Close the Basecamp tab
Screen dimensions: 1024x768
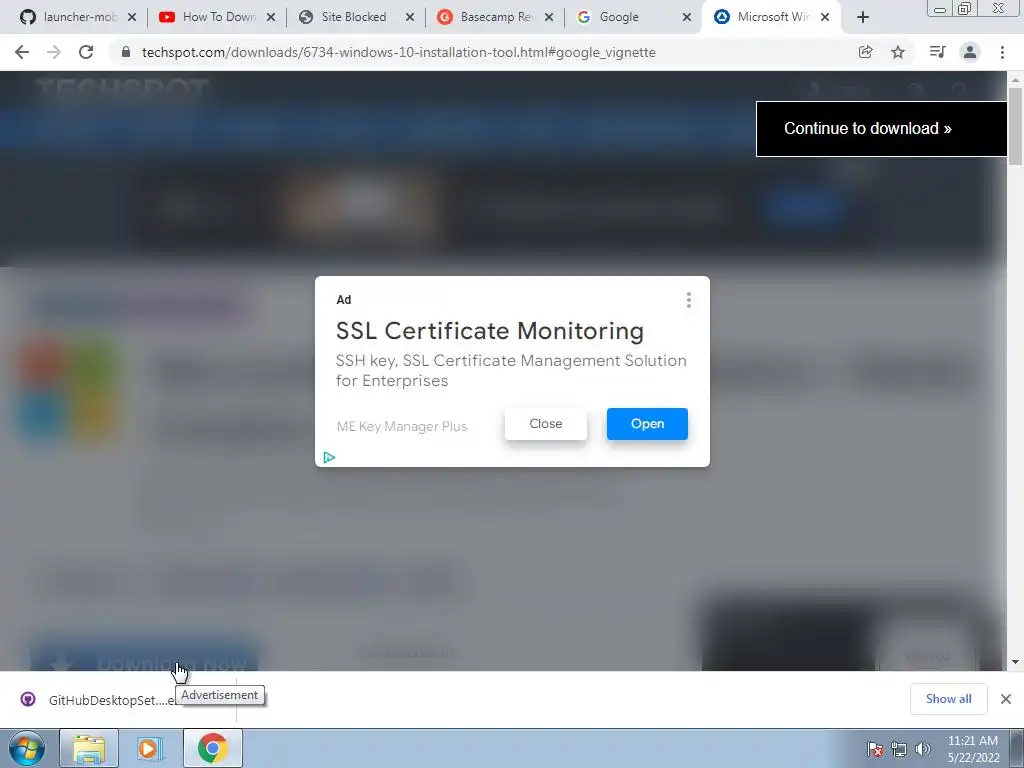tap(549, 17)
